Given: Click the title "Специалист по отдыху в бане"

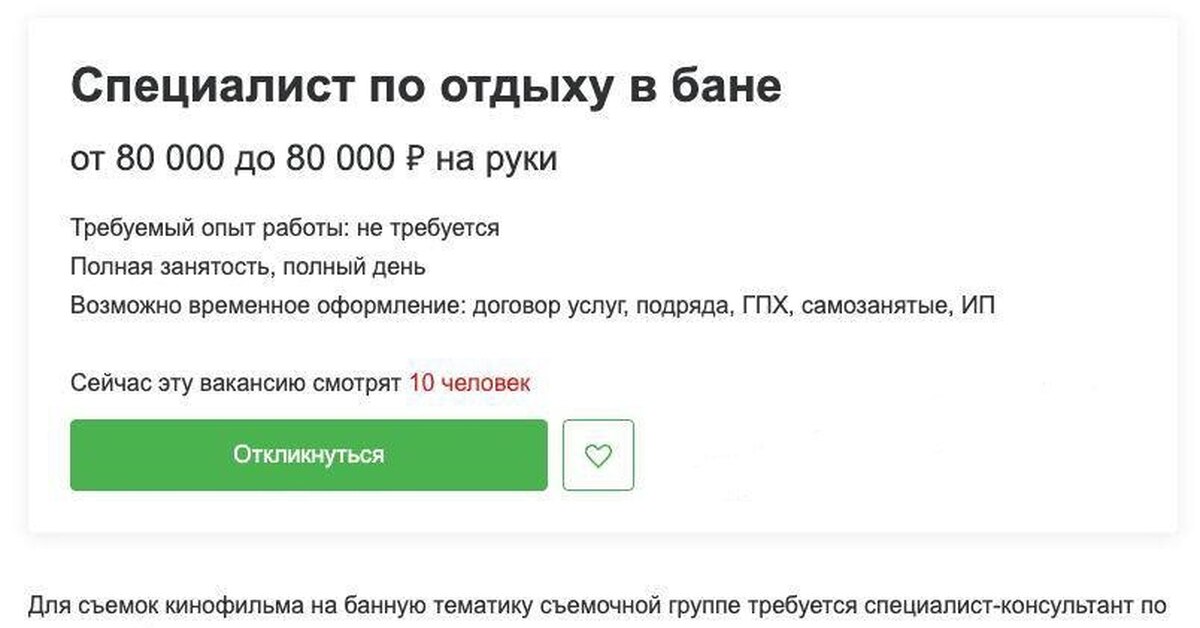Looking at the screenshot, I should coord(426,88).
